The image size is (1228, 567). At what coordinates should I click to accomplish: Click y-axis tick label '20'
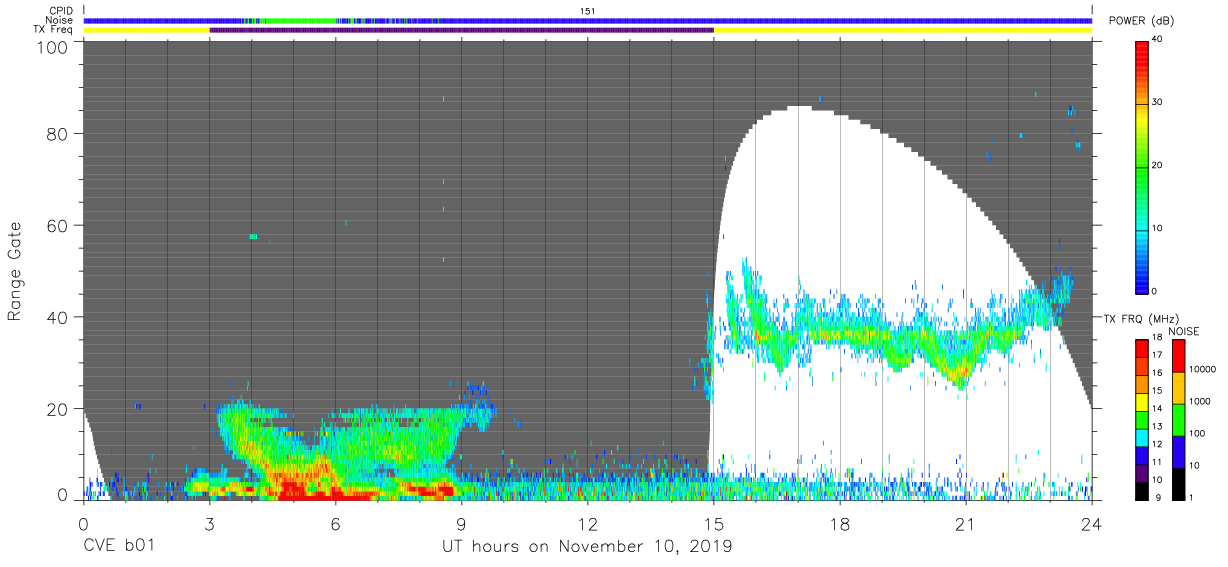click(x=58, y=409)
